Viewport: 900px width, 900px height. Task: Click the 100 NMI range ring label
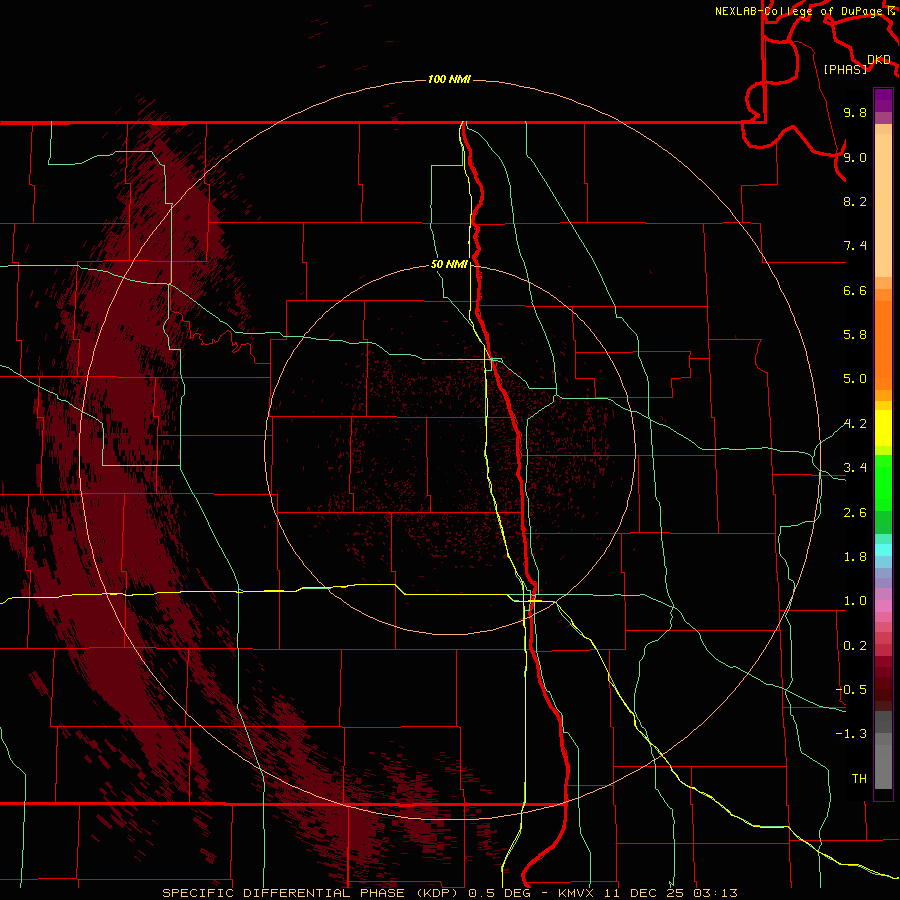449,79
